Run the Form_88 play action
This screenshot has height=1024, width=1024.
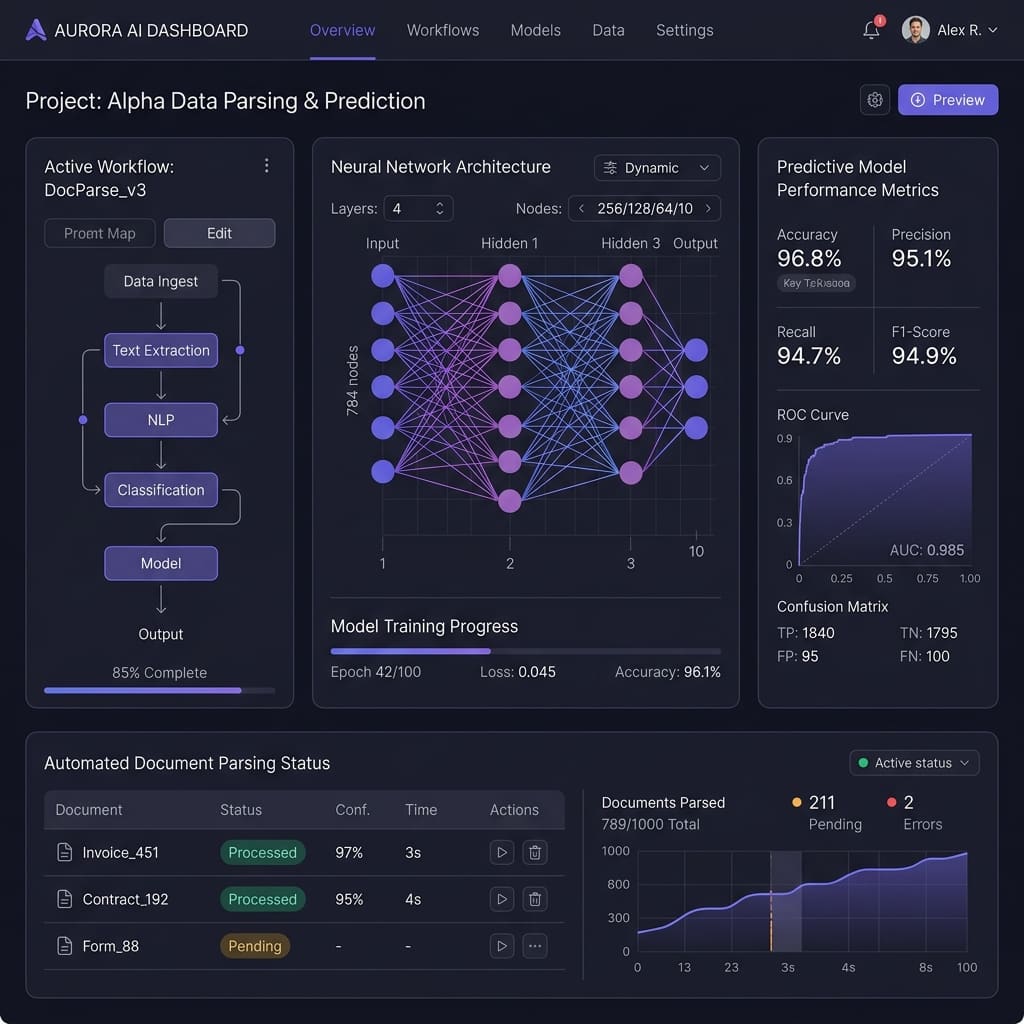tap(502, 946)
